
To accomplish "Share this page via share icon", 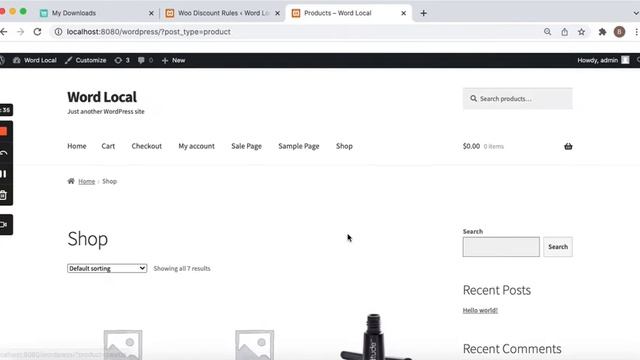I will (x=564, y=32).
